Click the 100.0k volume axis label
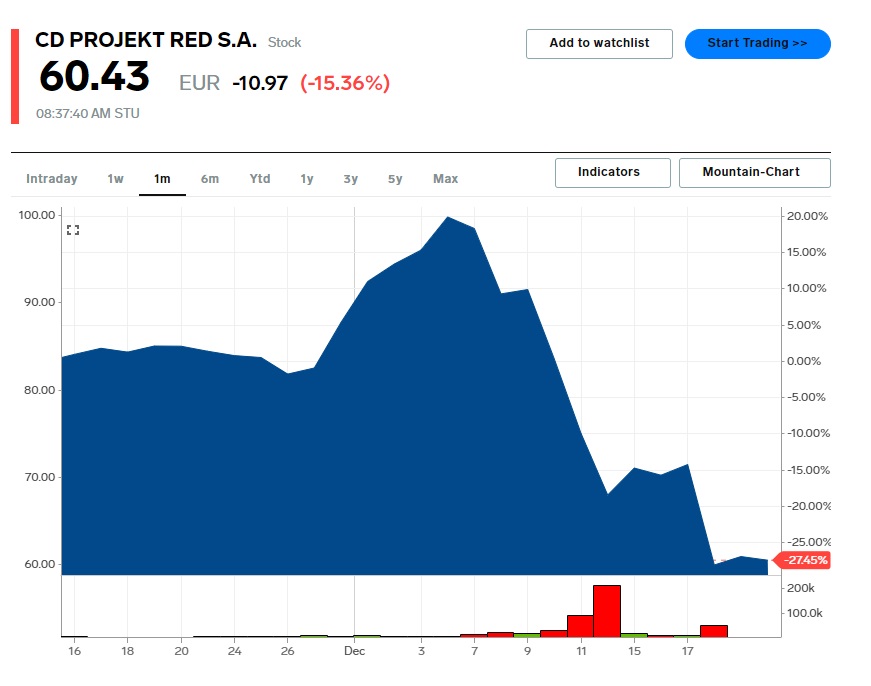This screenshot has height=686, width=871. click(805, 613)
